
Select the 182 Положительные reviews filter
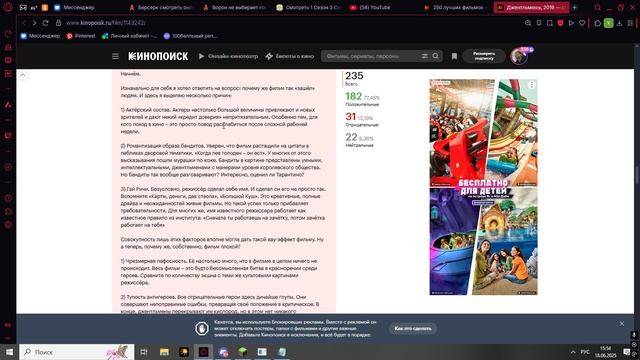point(362,99)
